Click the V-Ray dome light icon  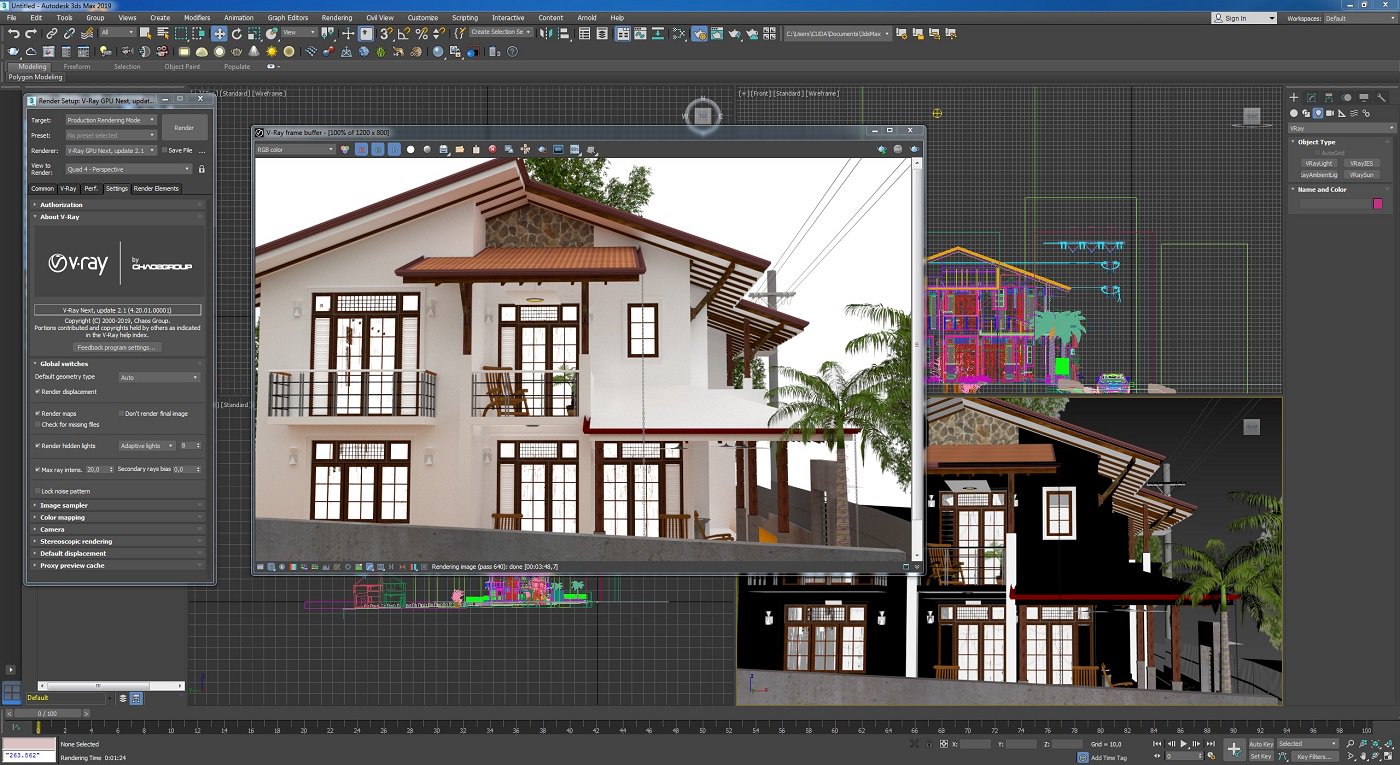(x=202, y=52)
